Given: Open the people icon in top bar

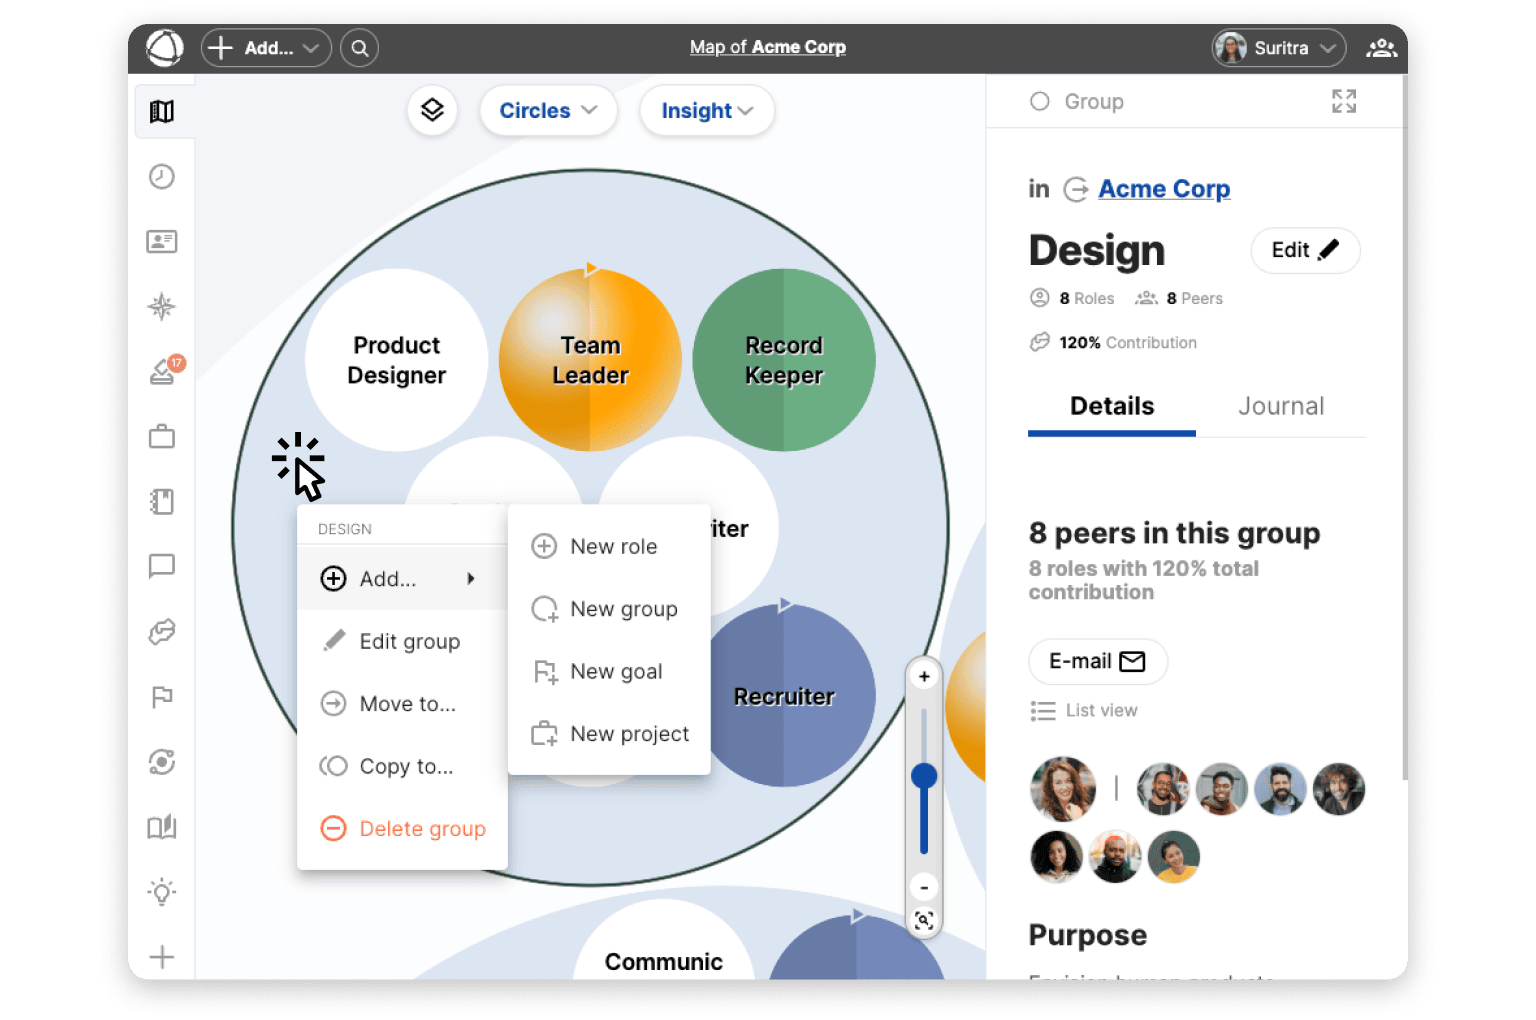Looking at the screenshot, I should point(1381,48).
